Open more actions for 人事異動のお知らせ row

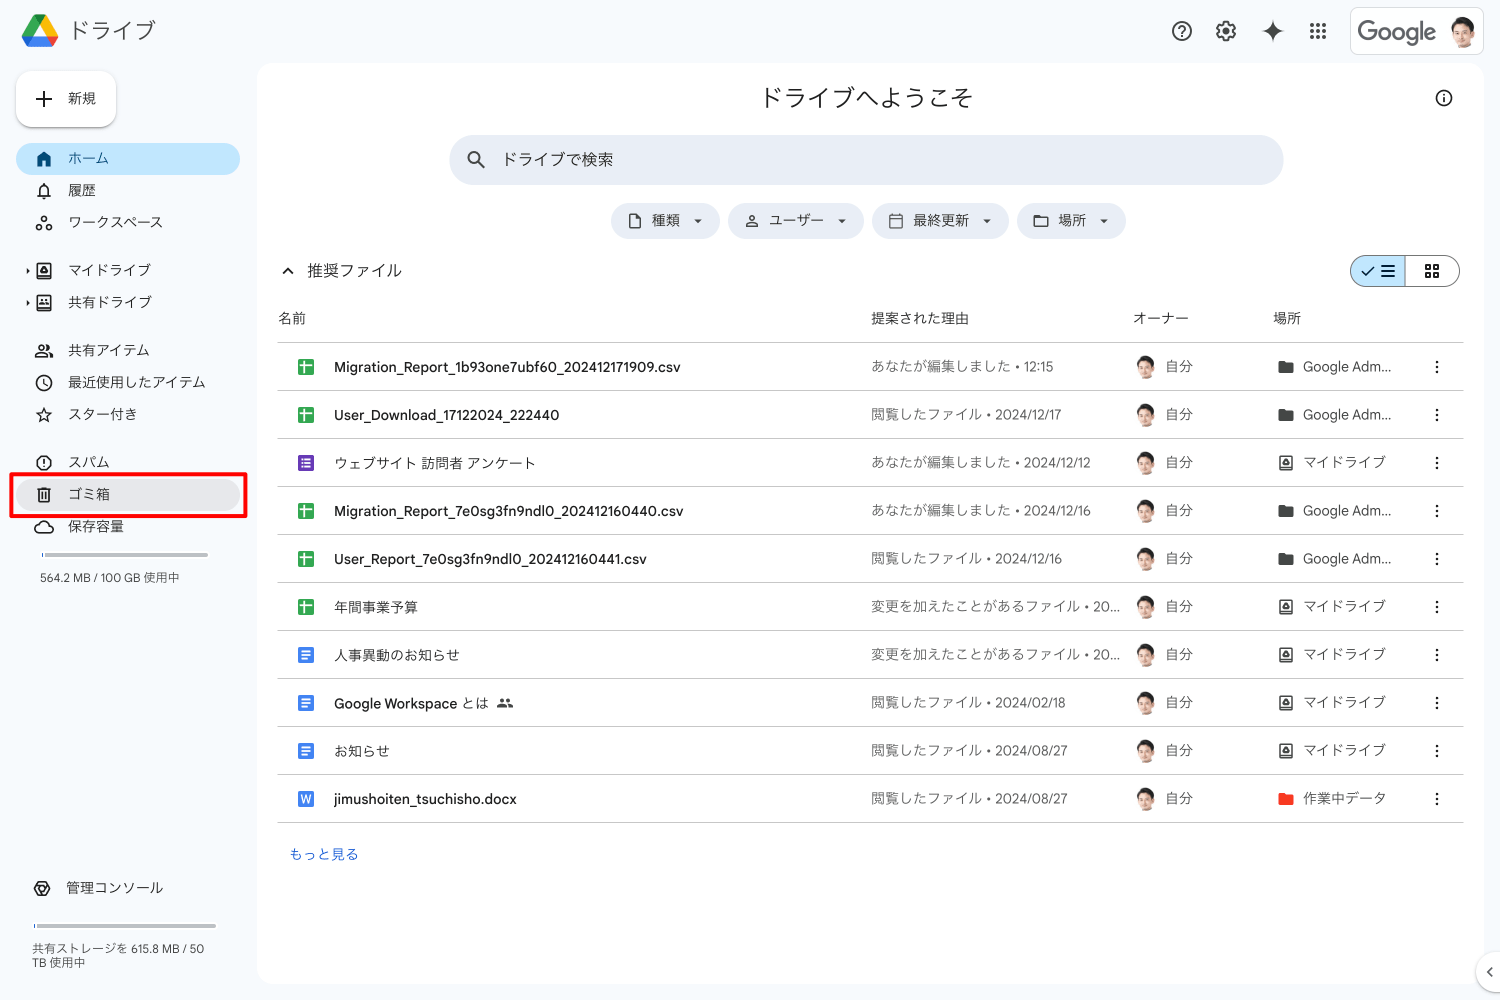click(x=1437, y=655)
